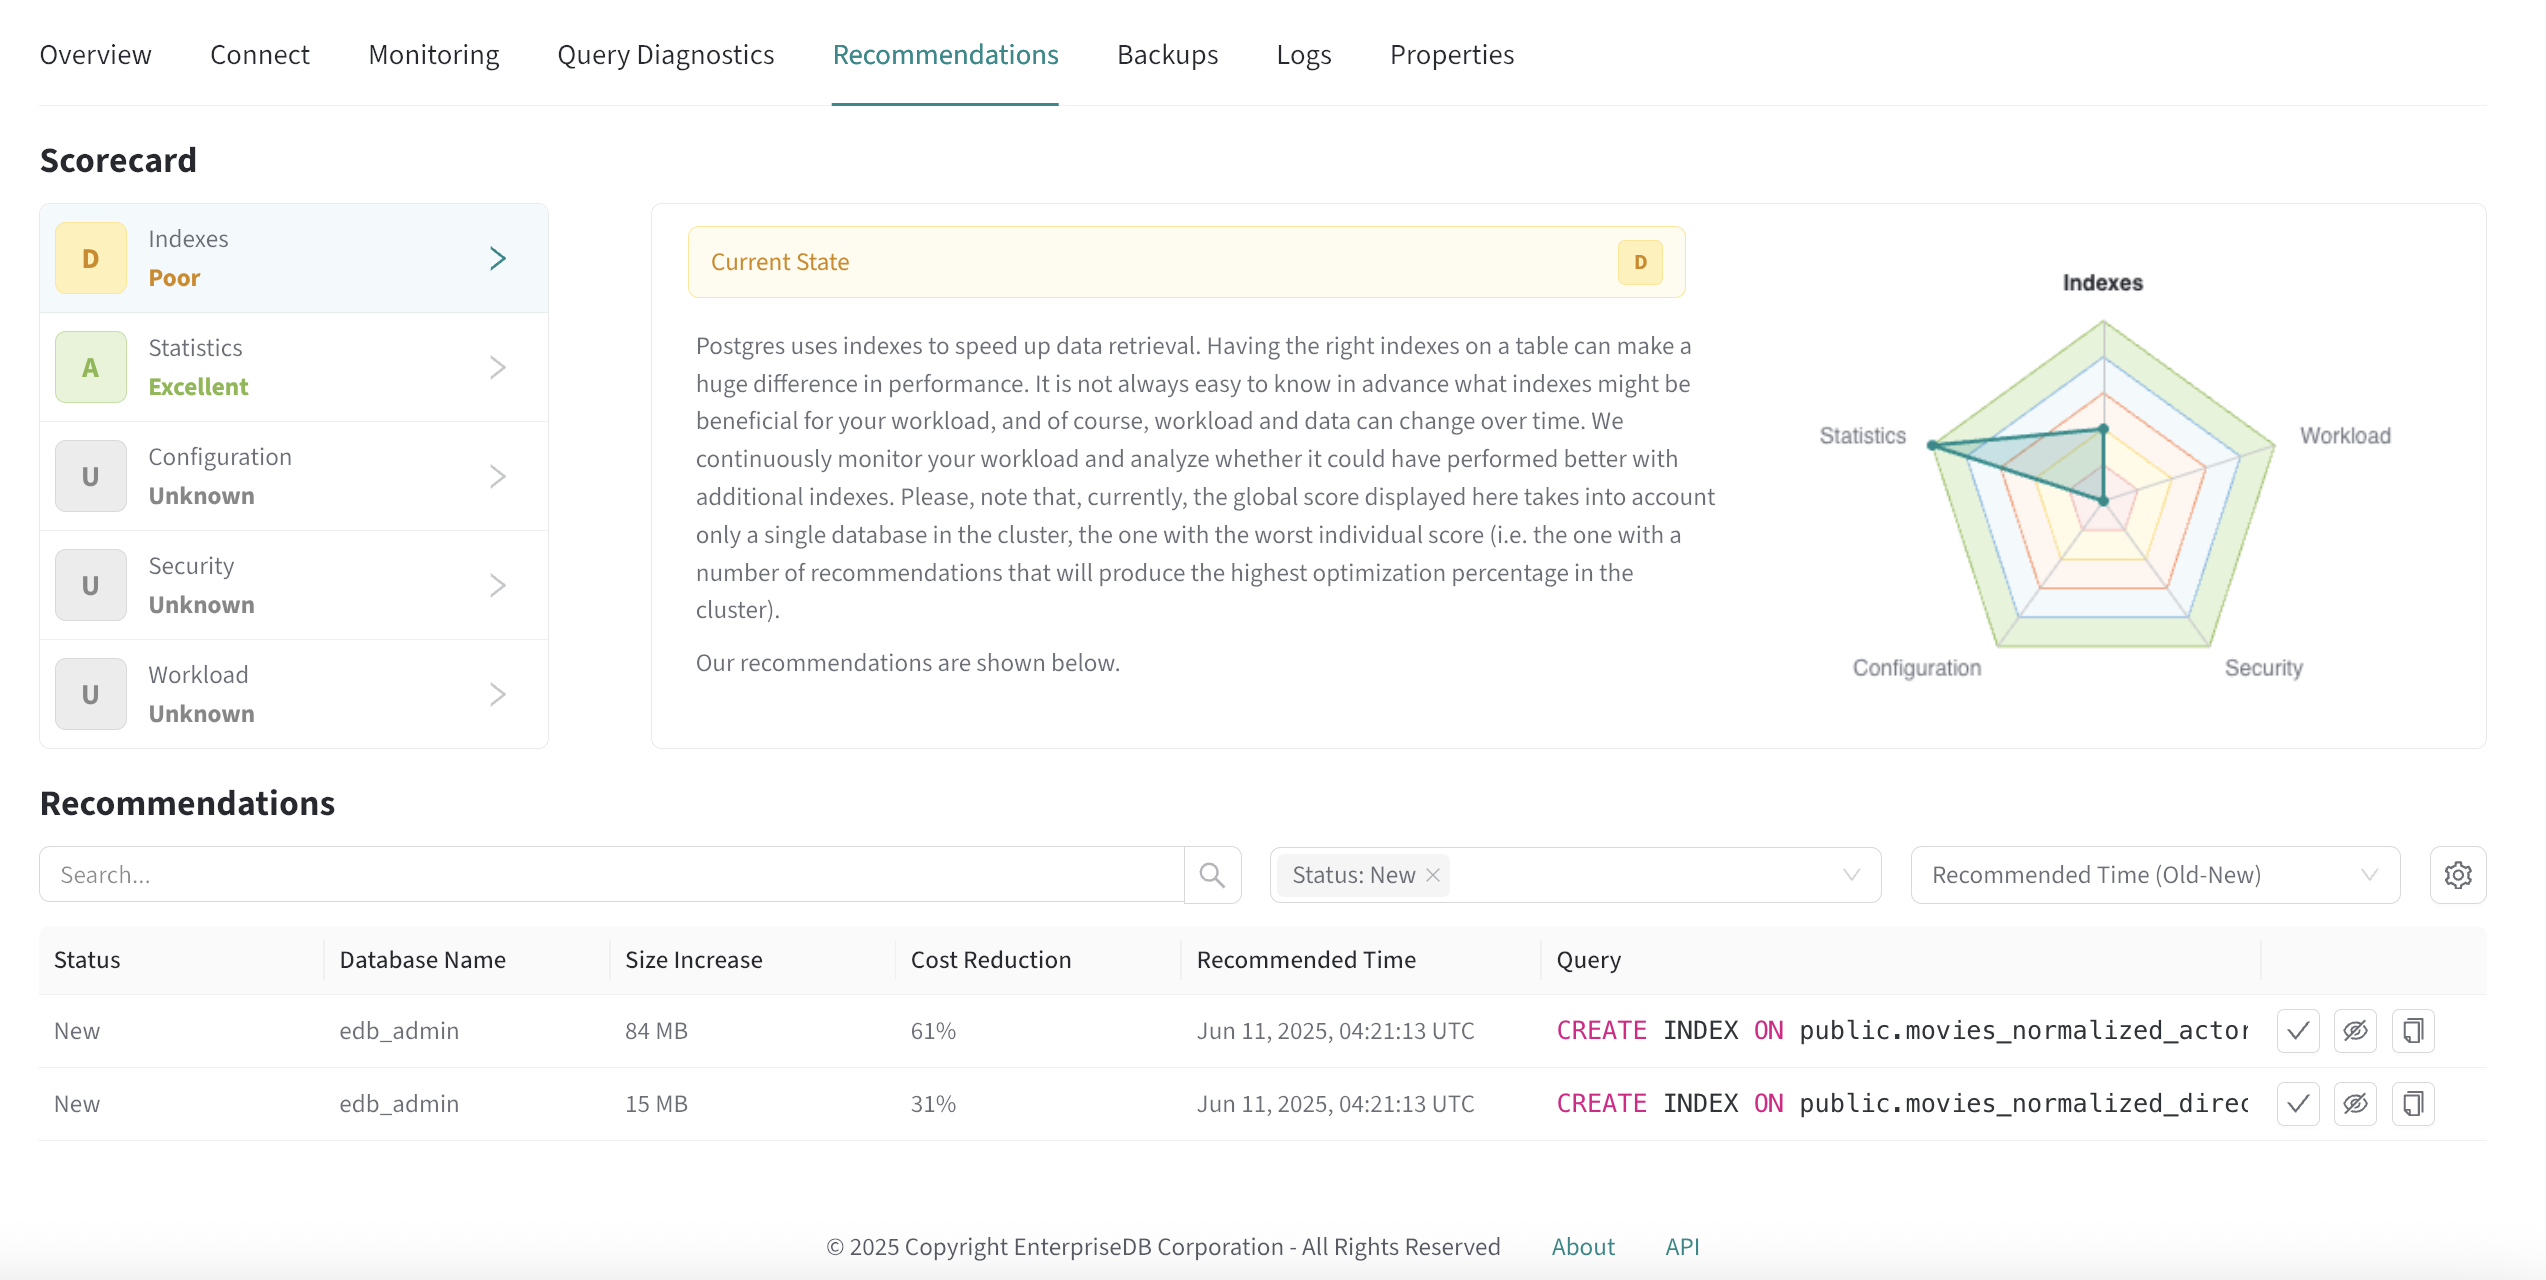The image size is (2546, 1280).
Task: Copy first CREATE INDEX query
Action: click(x=2412, y=1031)
